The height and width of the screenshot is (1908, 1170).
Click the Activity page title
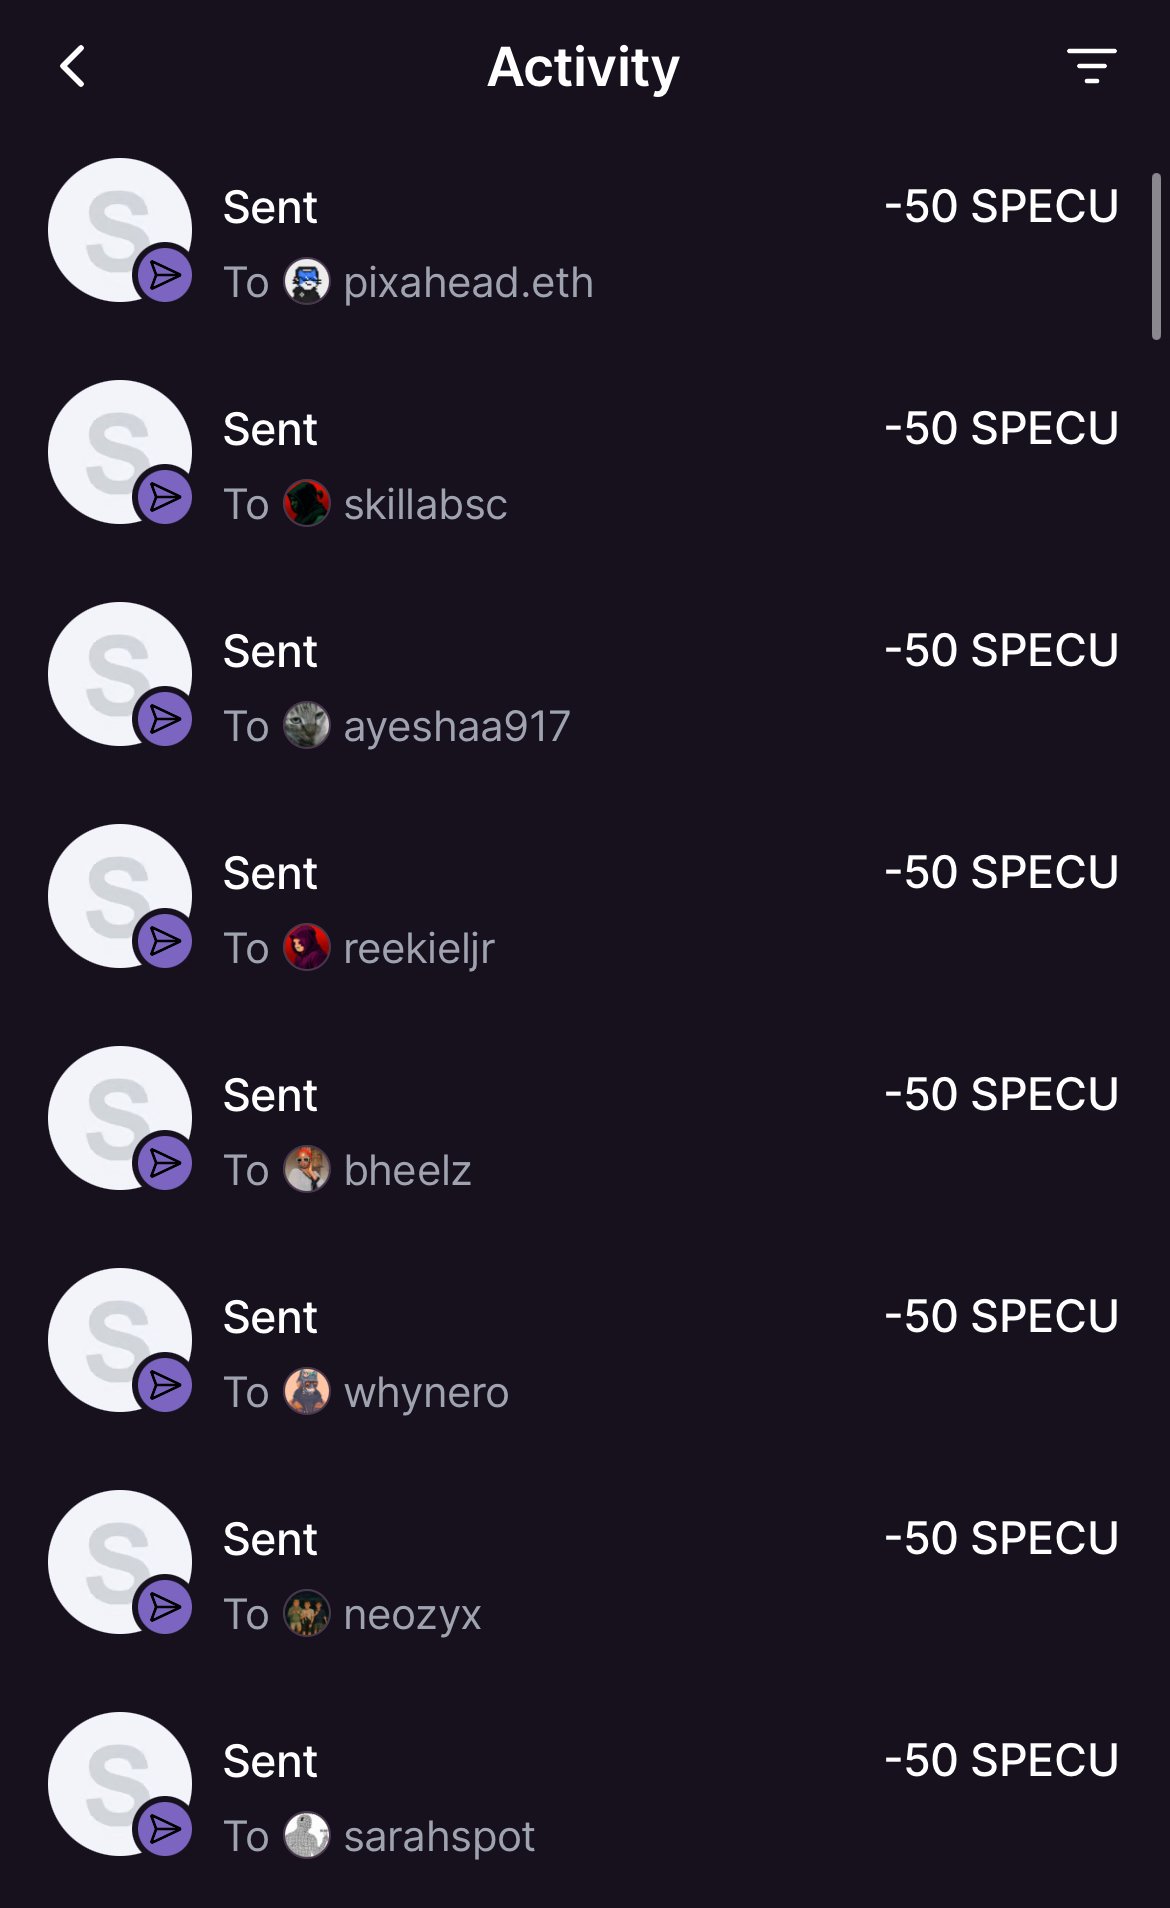point(583,67)
